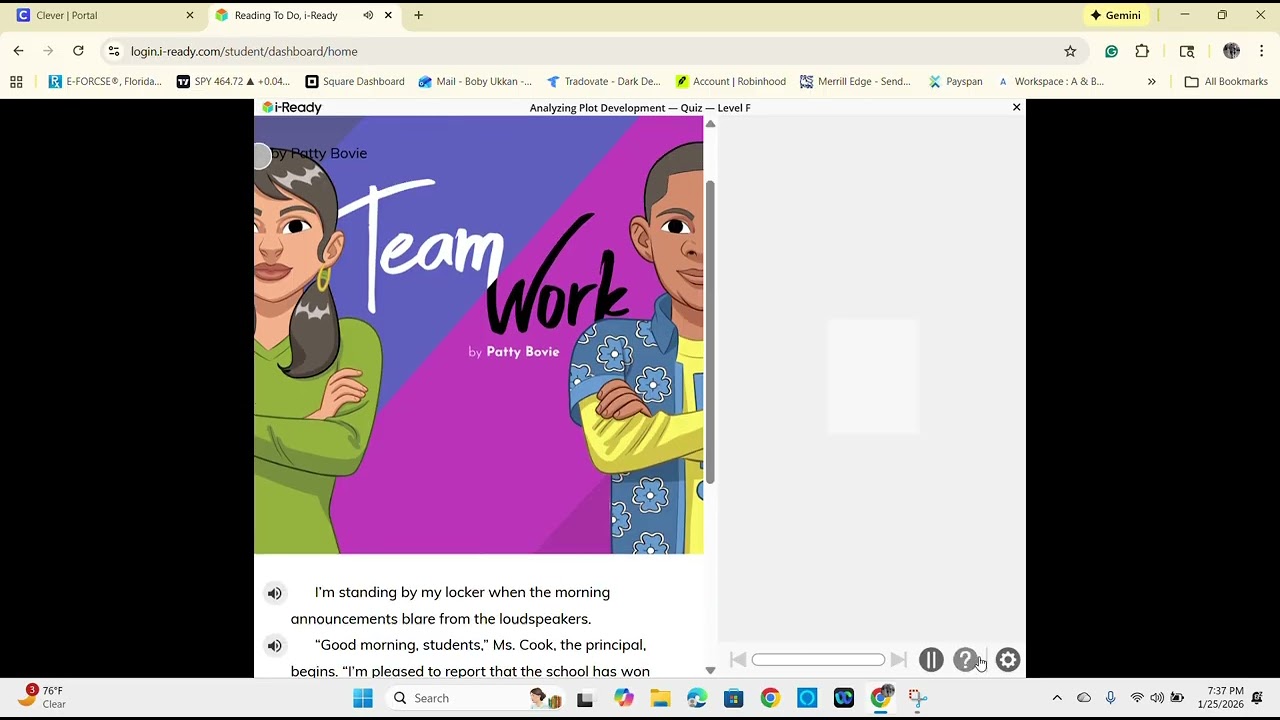The width and height of the screenshot is (1280, 720).
Task: View site information icon in address bar
Action: (x=114, y=51)
